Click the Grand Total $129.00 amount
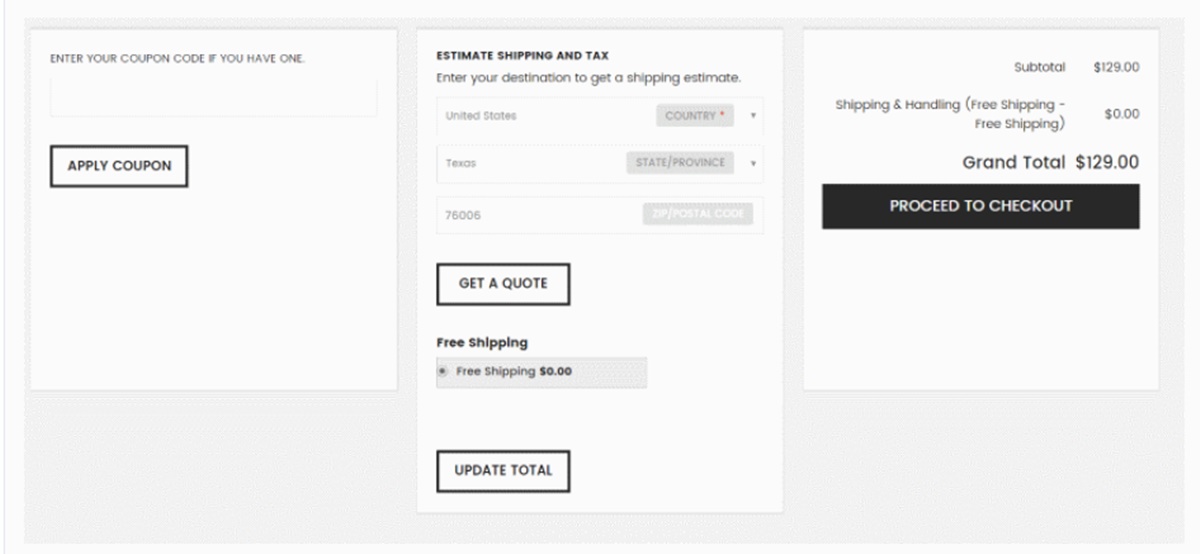This screenshot has width=1200, height=554. 1107,163
